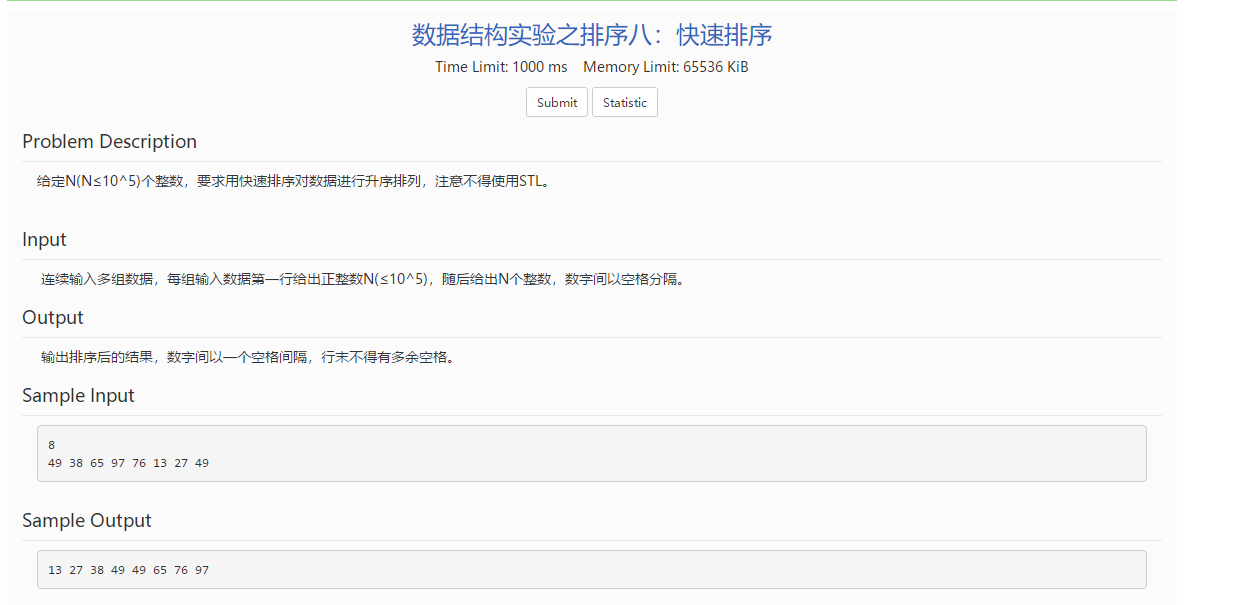Screen dimensions: 1255x605
Task: Open the Statistic page button
Action: pos(625,102)
